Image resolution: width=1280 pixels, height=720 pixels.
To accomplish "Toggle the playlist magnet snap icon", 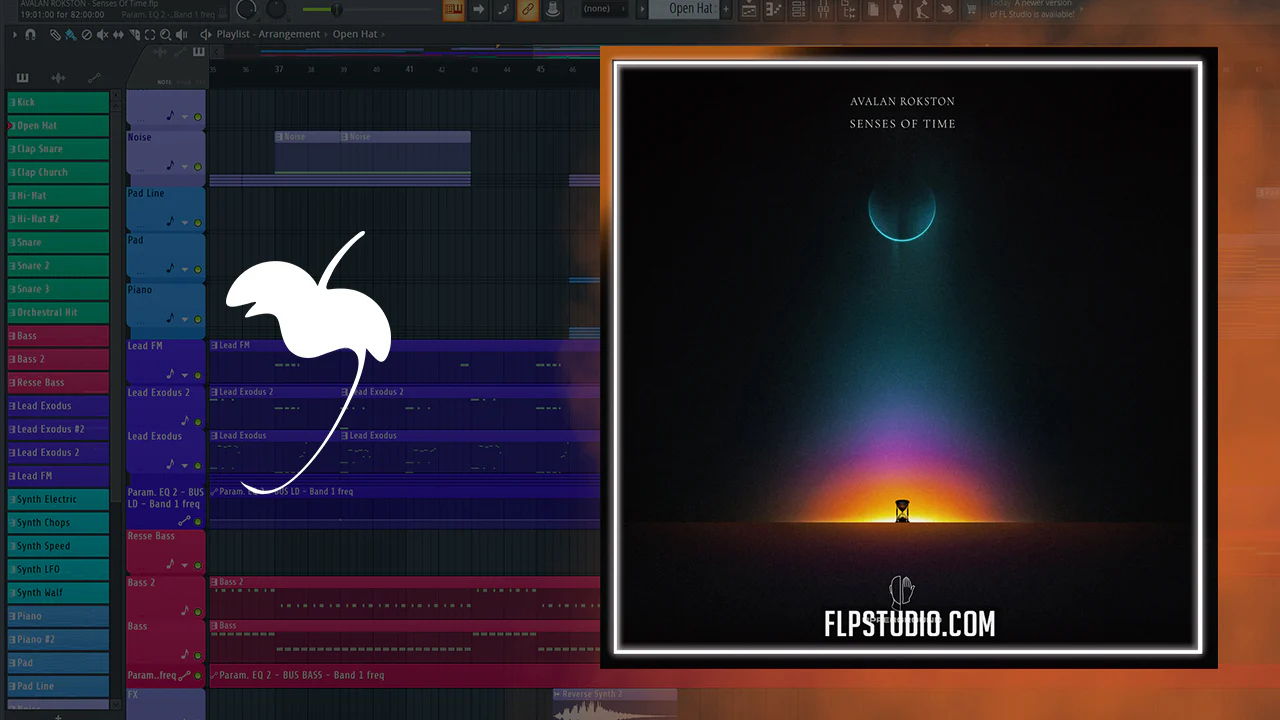I will [x=31, y=34].
